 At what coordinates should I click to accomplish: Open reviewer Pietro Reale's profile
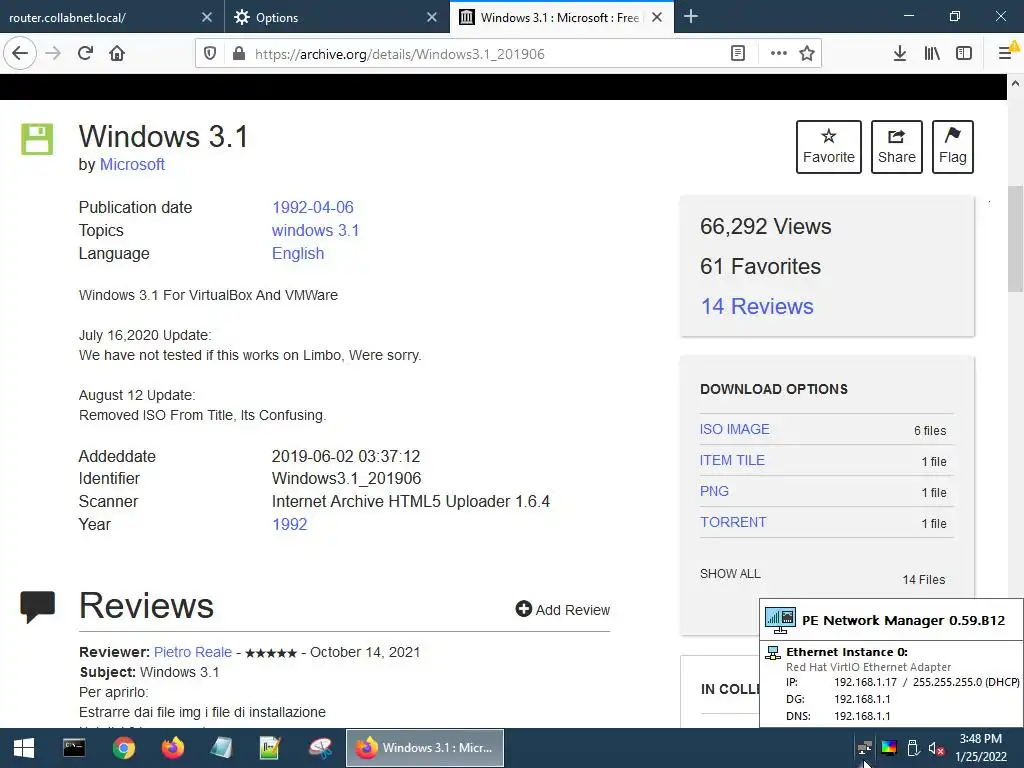click(x=193, y=652)
